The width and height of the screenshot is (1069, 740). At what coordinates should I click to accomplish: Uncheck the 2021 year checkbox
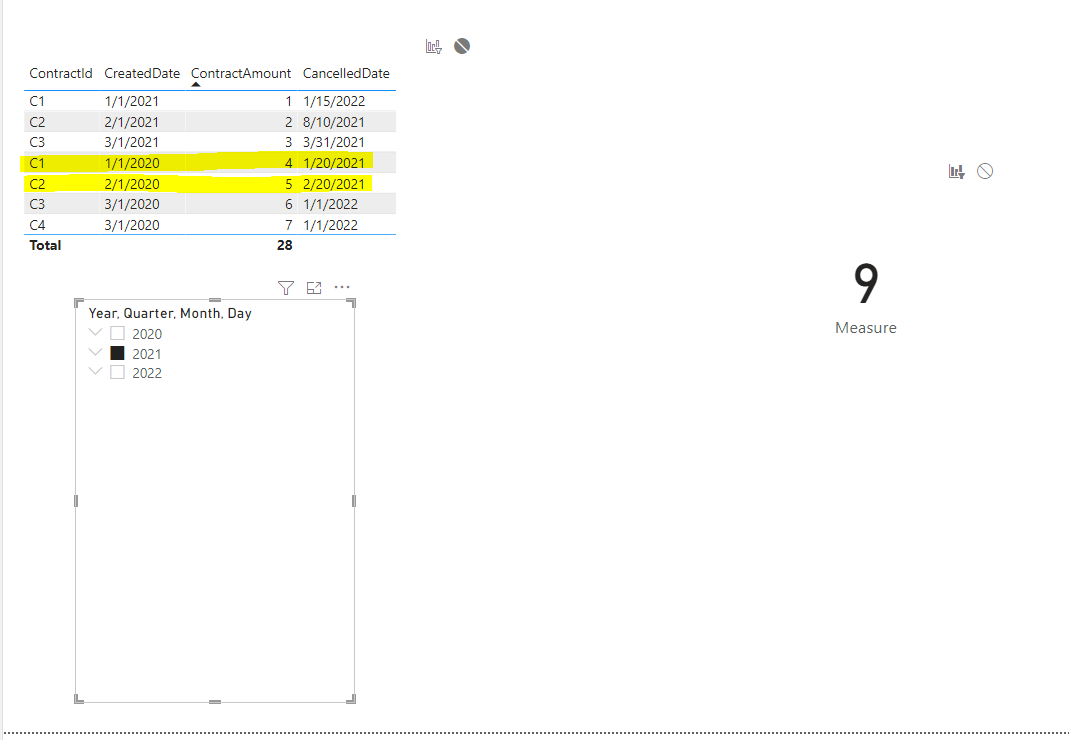coord(117,353)
